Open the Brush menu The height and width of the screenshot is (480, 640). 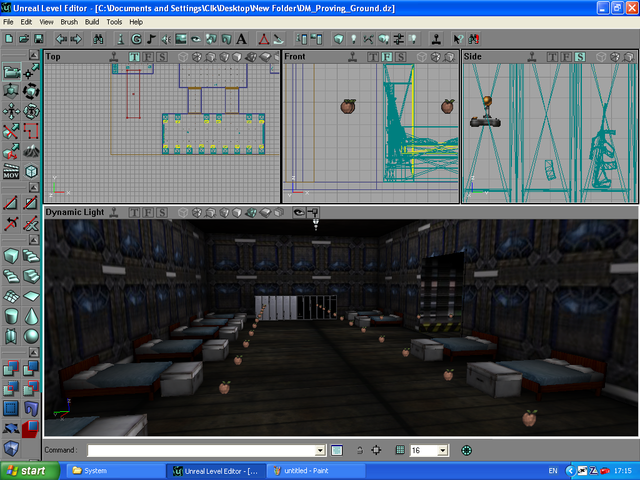click(x=69, y=21)
